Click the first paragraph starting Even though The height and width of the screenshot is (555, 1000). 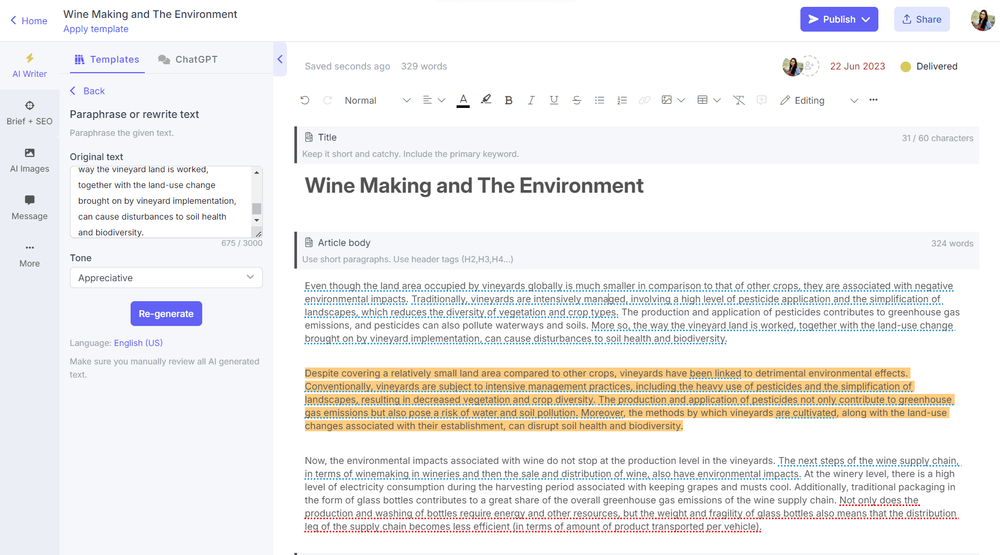pos(631,312)
